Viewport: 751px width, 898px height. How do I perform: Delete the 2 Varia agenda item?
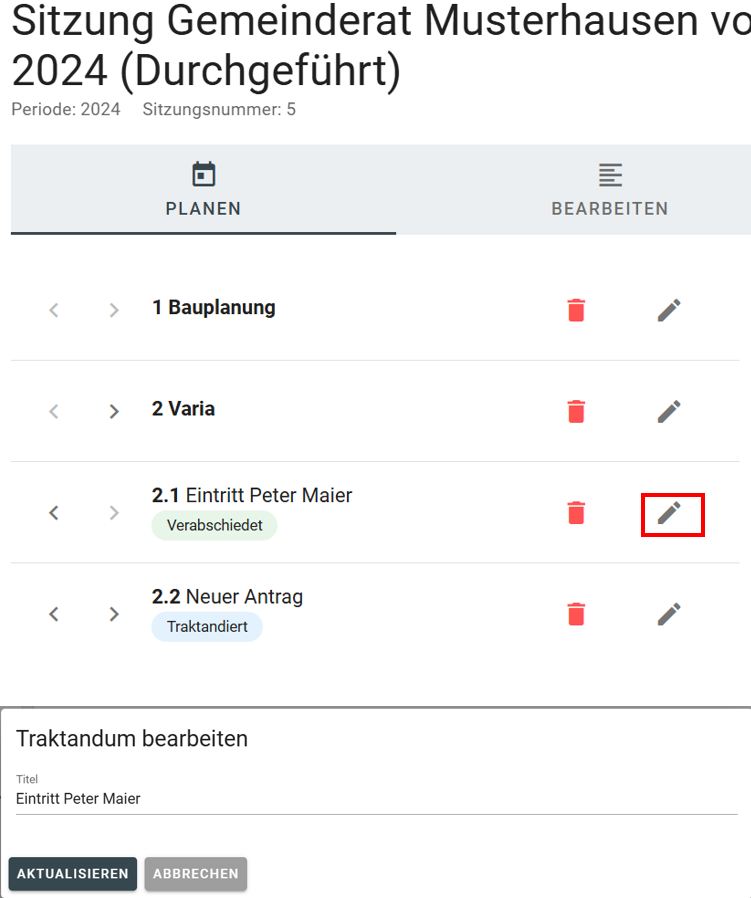tap(576, 411)
